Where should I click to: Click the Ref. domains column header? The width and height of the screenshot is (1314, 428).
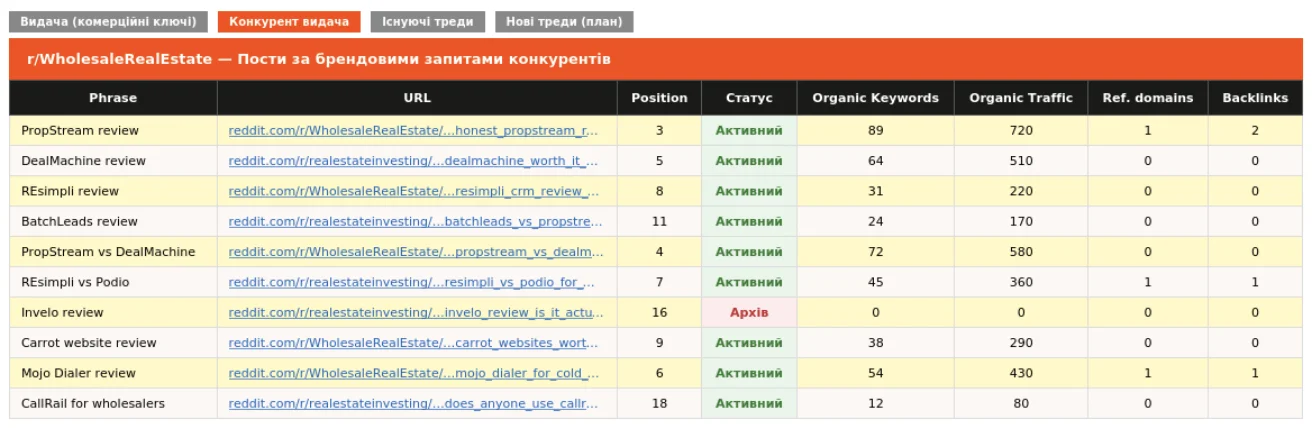(1147, 98)
